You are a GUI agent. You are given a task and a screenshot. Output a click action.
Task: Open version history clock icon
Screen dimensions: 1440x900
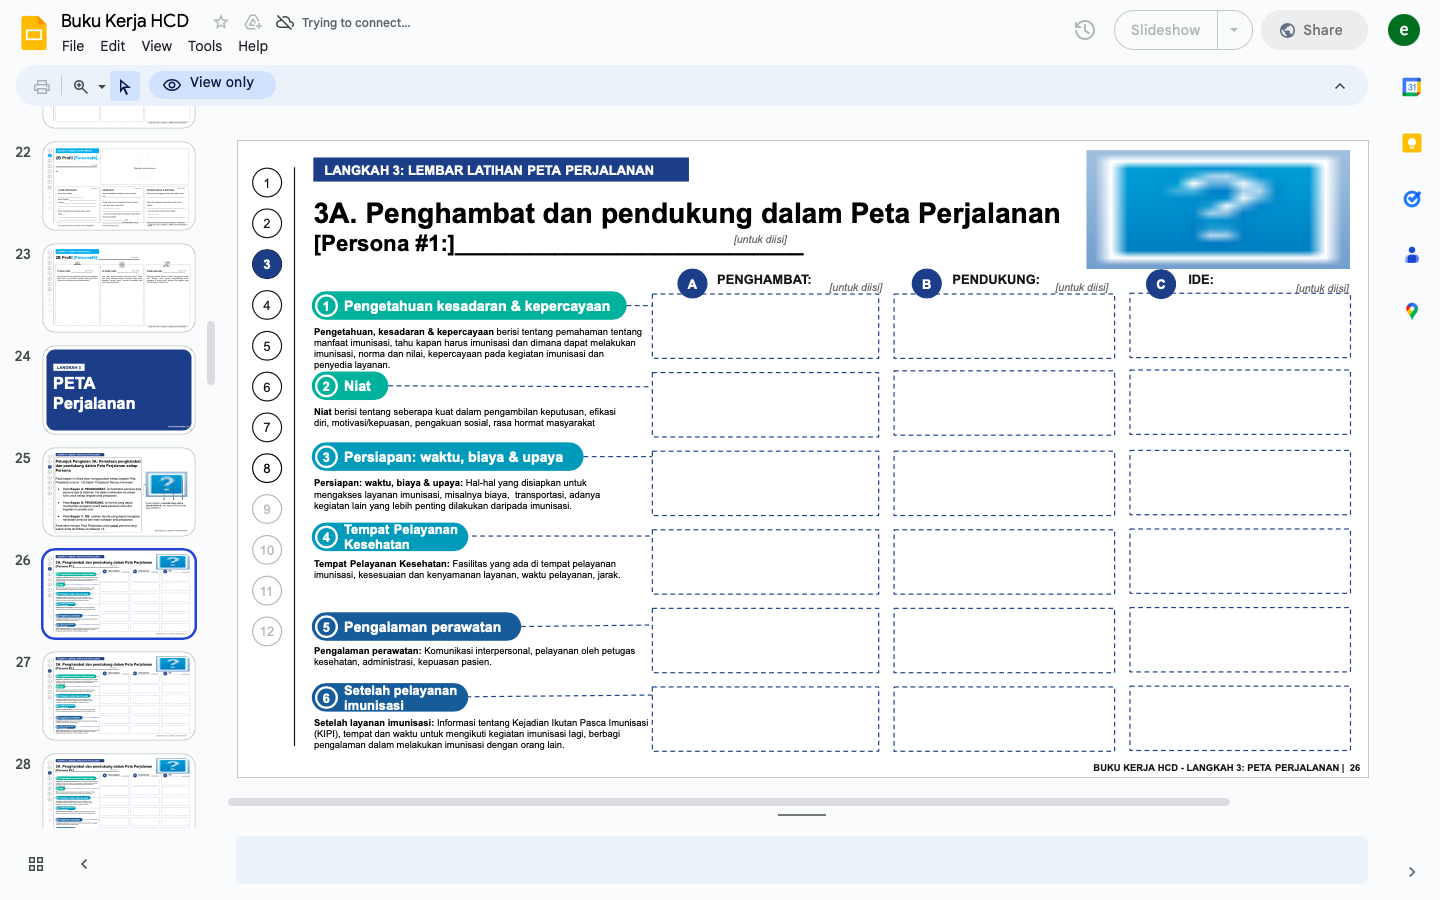1085,30
